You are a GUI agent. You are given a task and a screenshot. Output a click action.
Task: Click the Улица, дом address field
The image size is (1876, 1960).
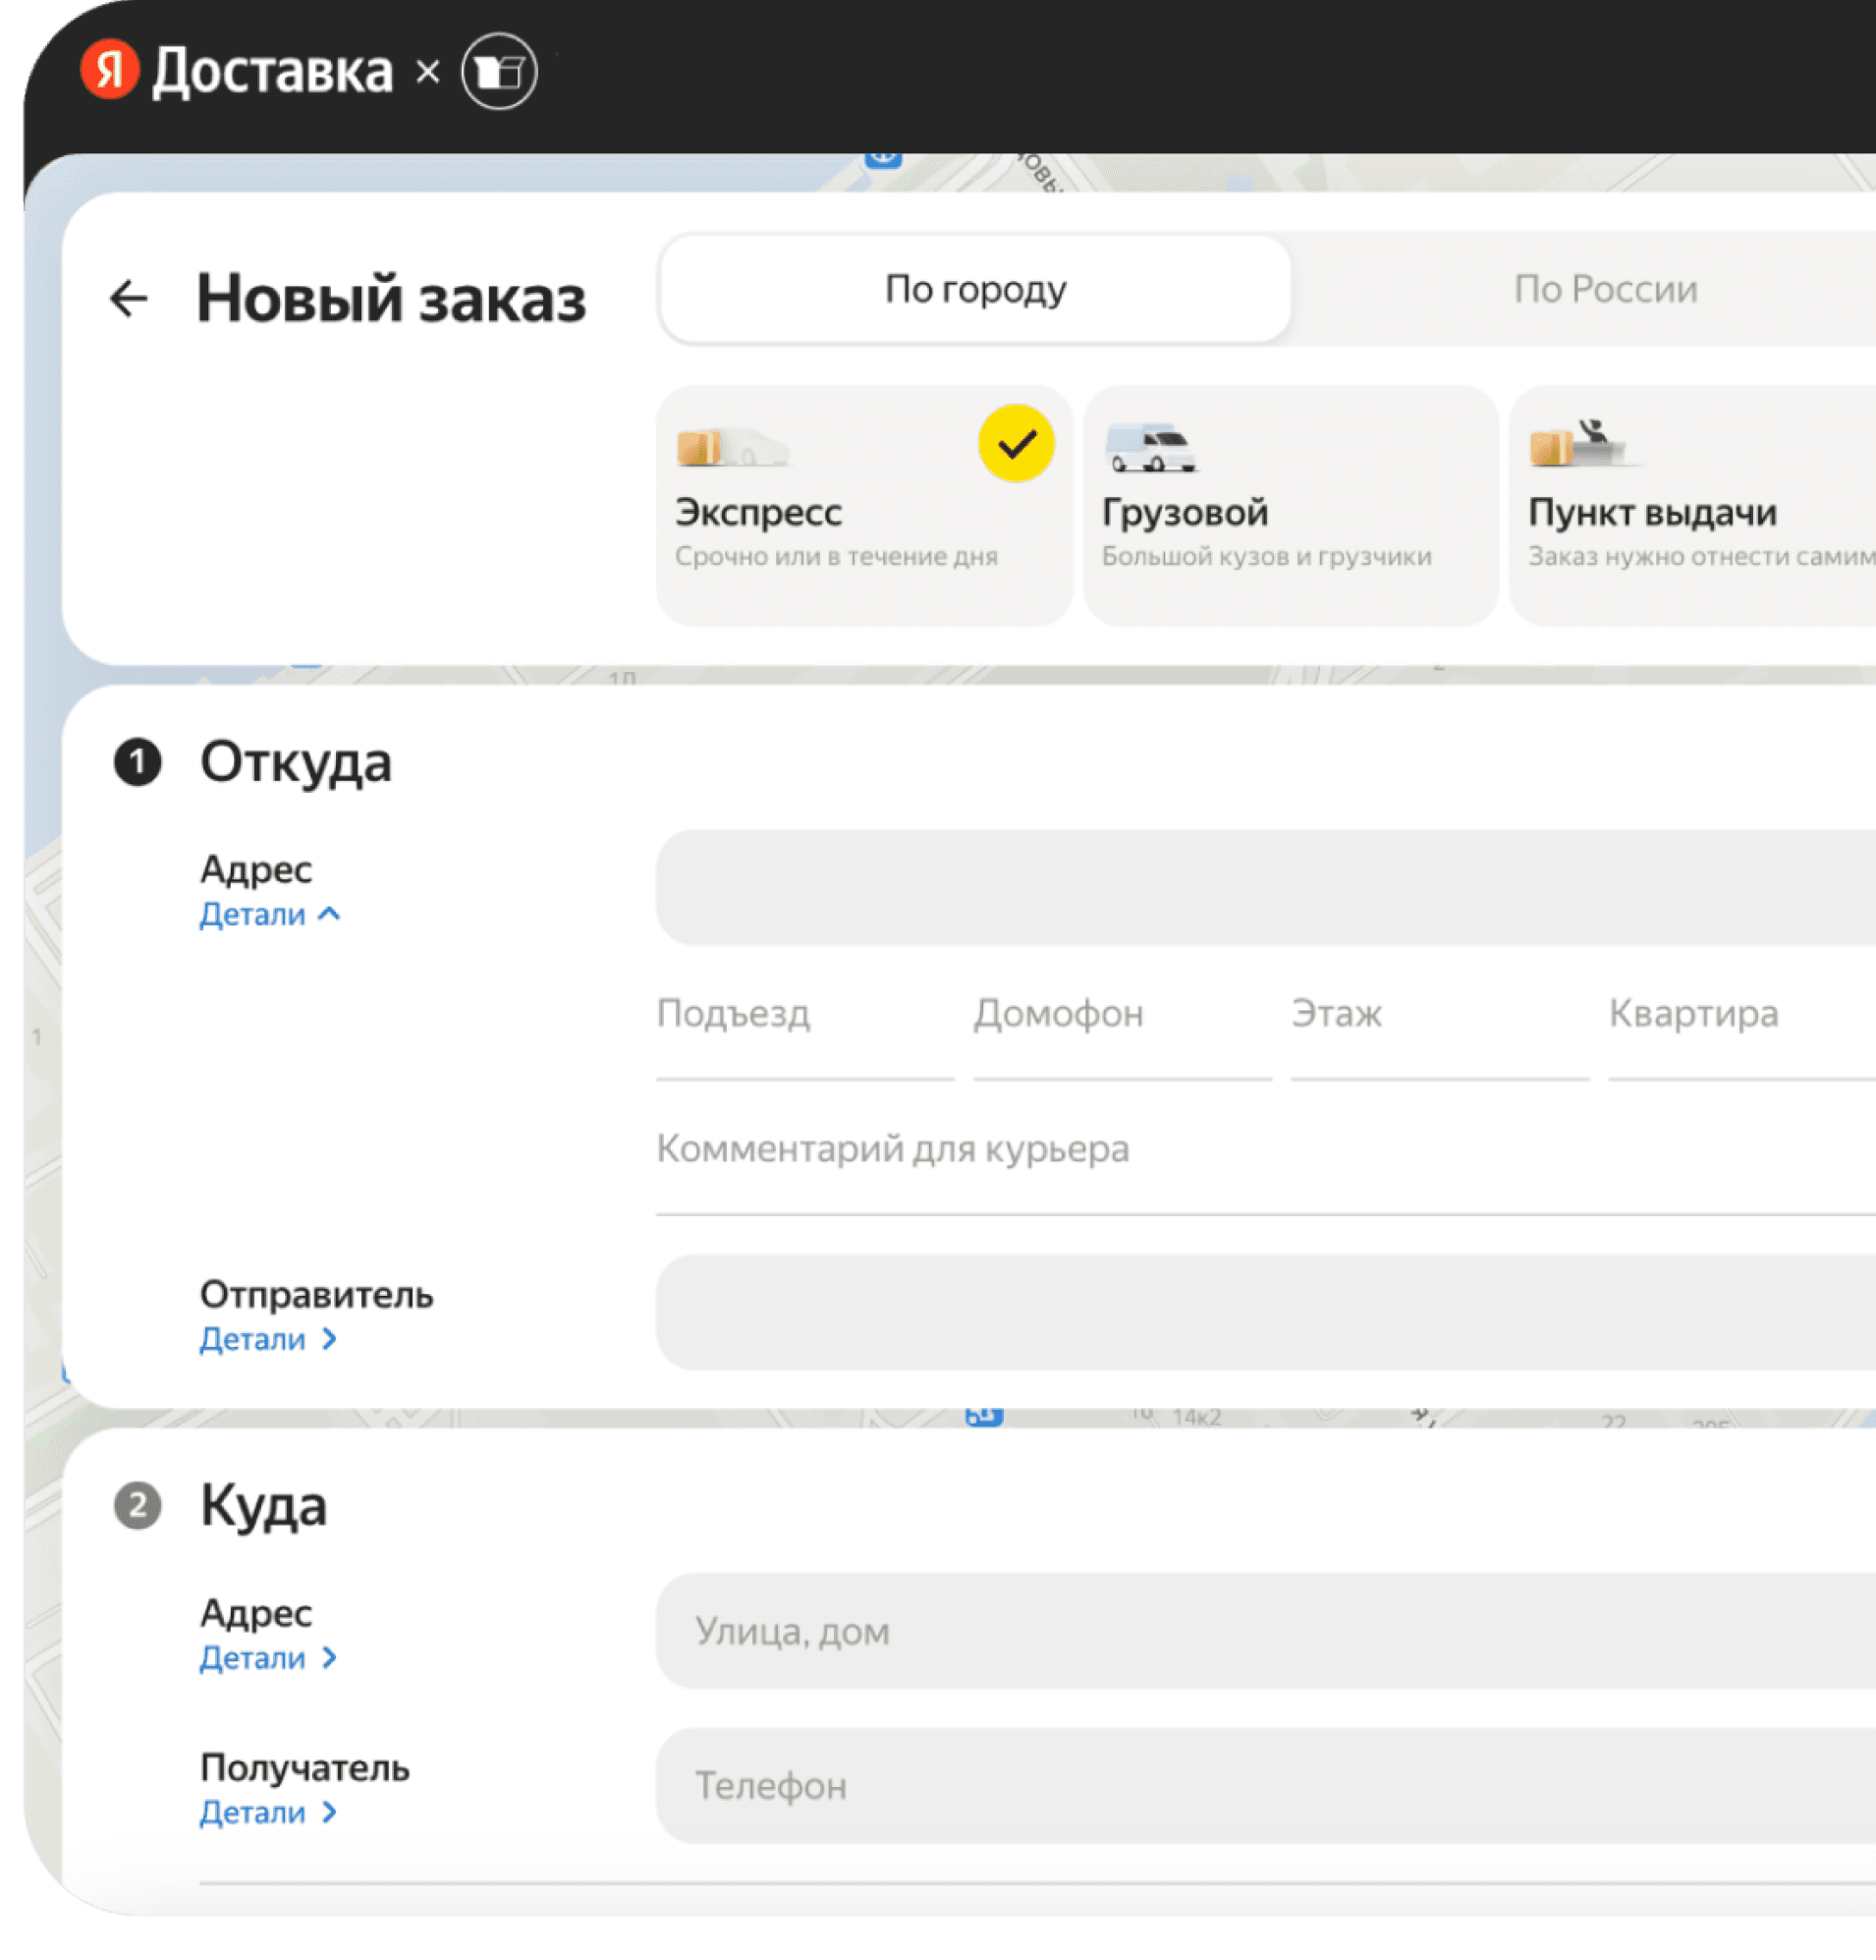(1266, 1631)
